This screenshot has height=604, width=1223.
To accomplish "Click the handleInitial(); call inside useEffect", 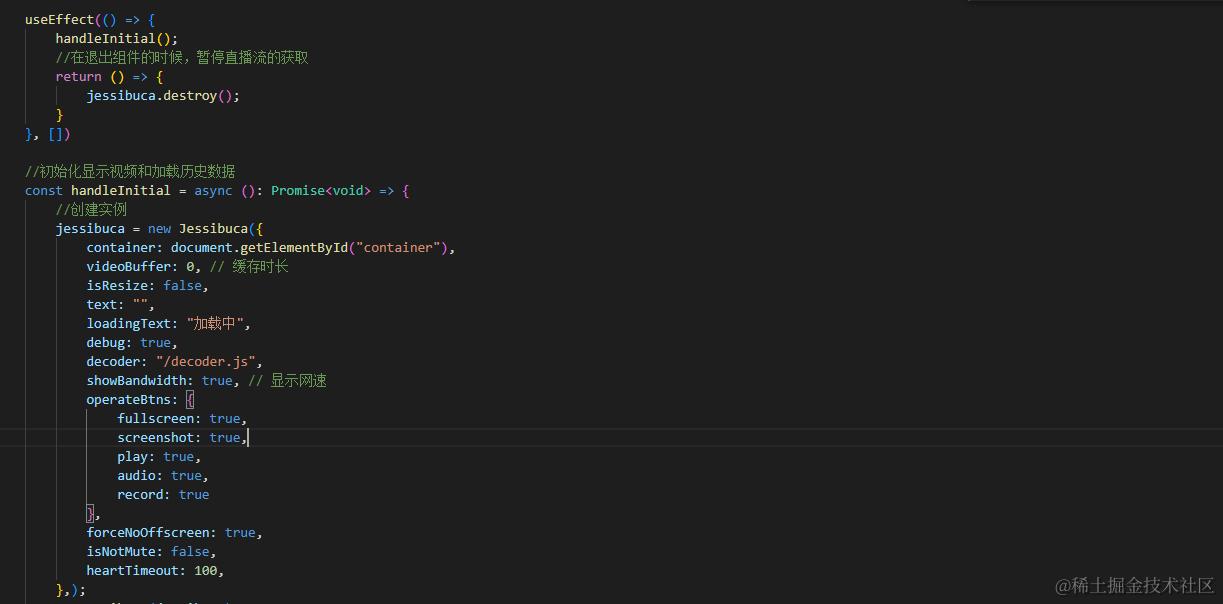I will click(x=117, y=38).
